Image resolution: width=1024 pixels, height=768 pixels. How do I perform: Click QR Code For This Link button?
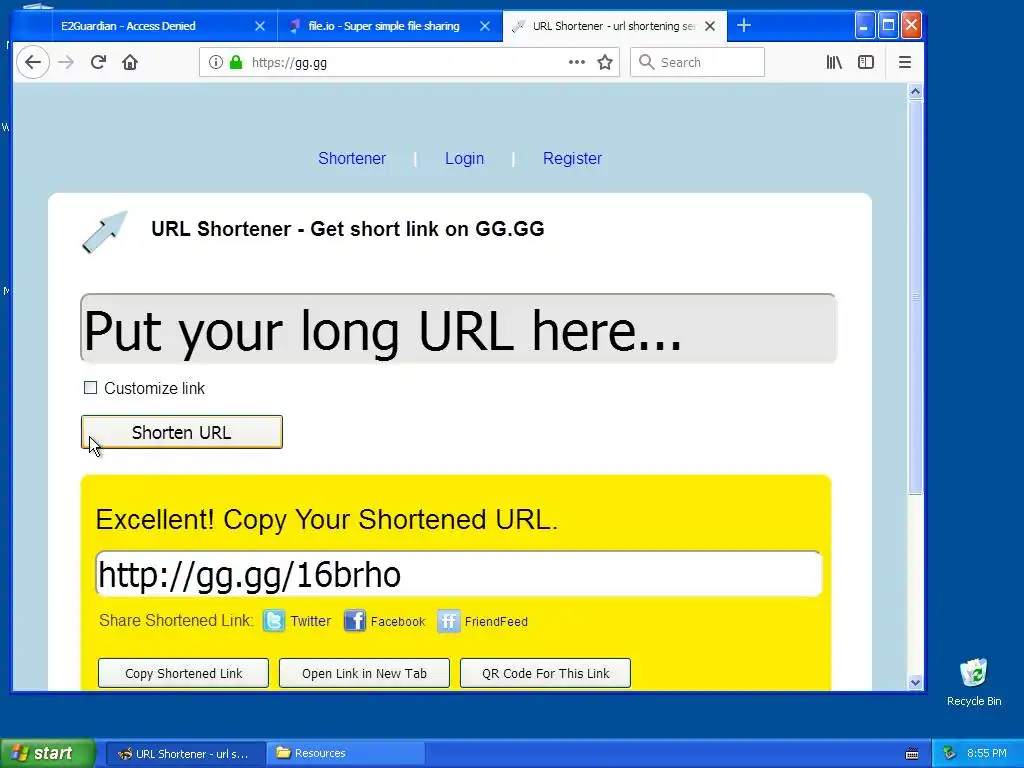pos(545,673)
